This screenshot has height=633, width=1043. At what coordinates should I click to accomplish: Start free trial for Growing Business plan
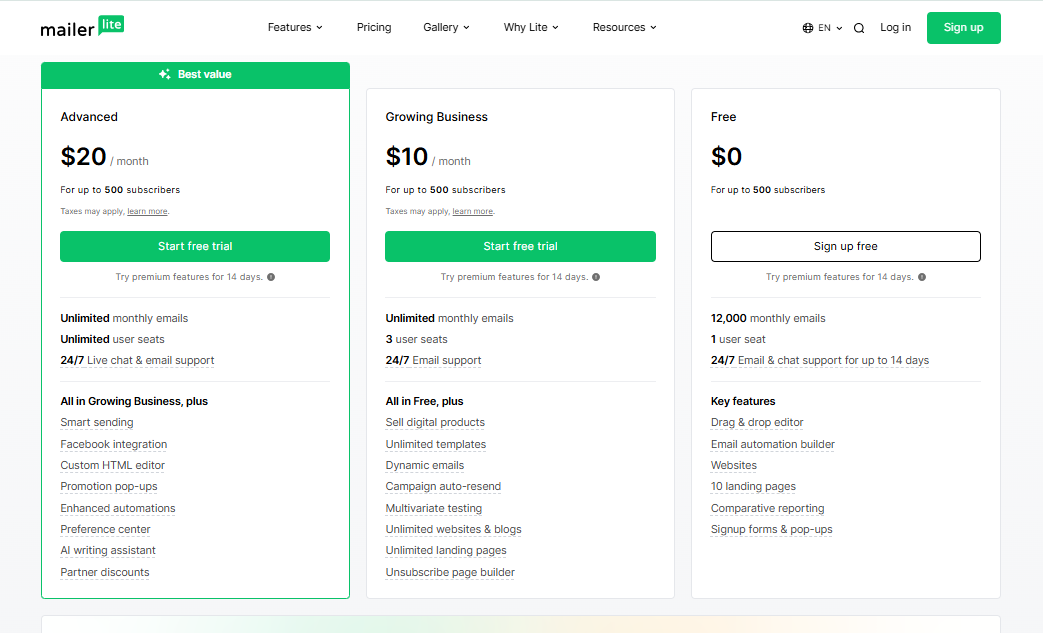520,246
